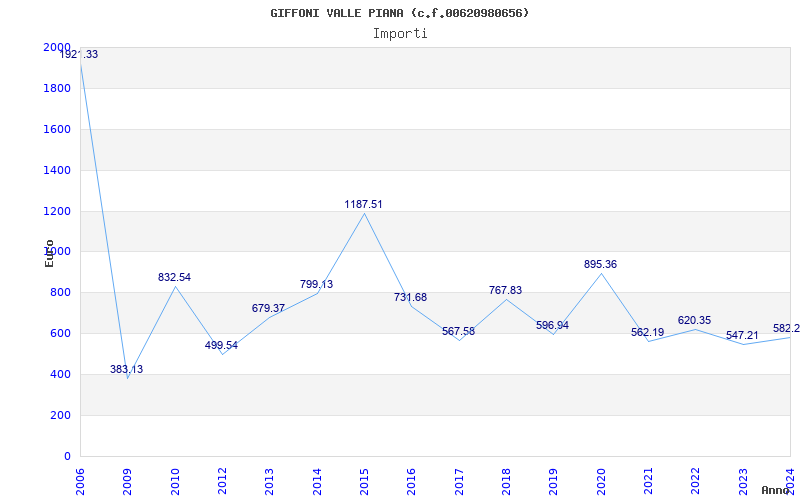Click the Anno axis label
The height and width of the screenshot is (500, 800).
coord(775,490)
